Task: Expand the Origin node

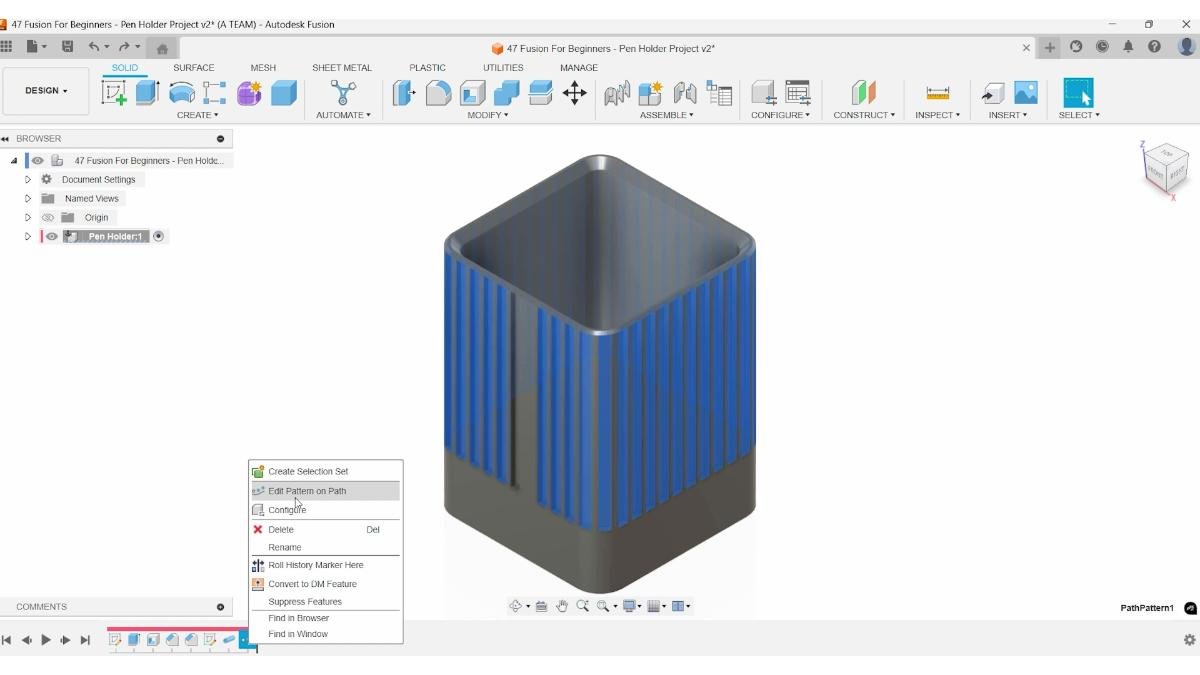Action: (28, 217)
